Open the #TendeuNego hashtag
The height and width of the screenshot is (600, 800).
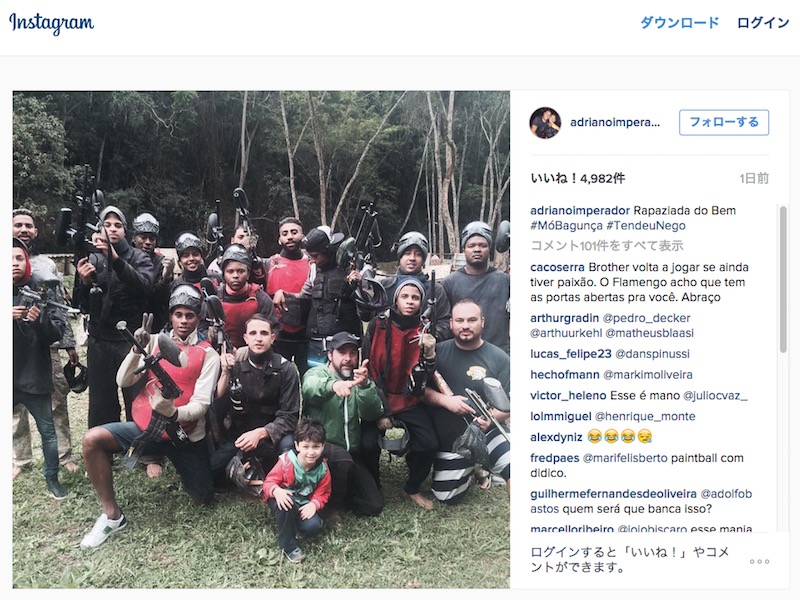click(x=646, y=226)
